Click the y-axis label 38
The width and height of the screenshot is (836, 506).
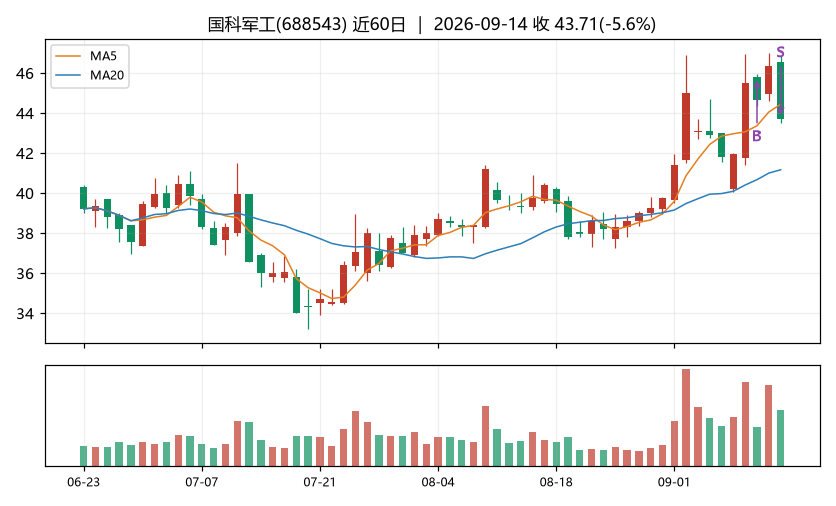coord(25,234)
